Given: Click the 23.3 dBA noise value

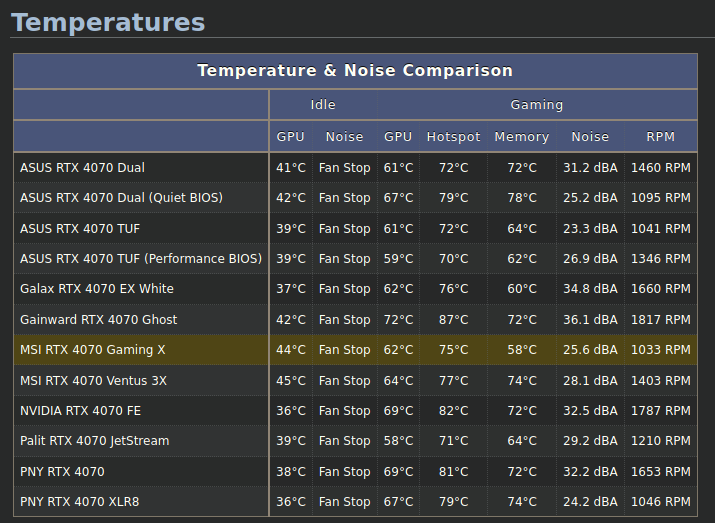Looking at the screenshot, I should (590, 228).
